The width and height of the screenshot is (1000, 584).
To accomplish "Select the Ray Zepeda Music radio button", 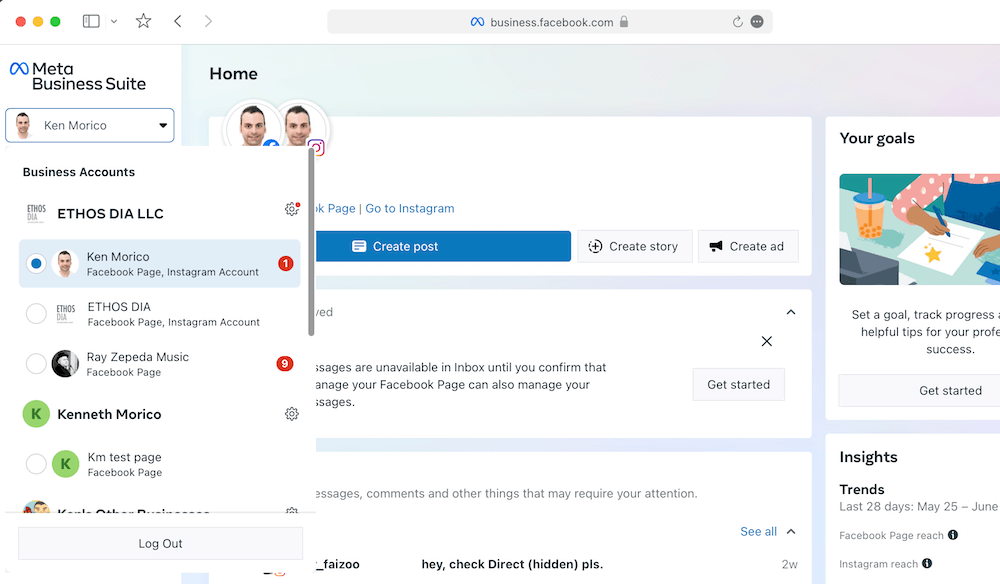I will point(36,364).
